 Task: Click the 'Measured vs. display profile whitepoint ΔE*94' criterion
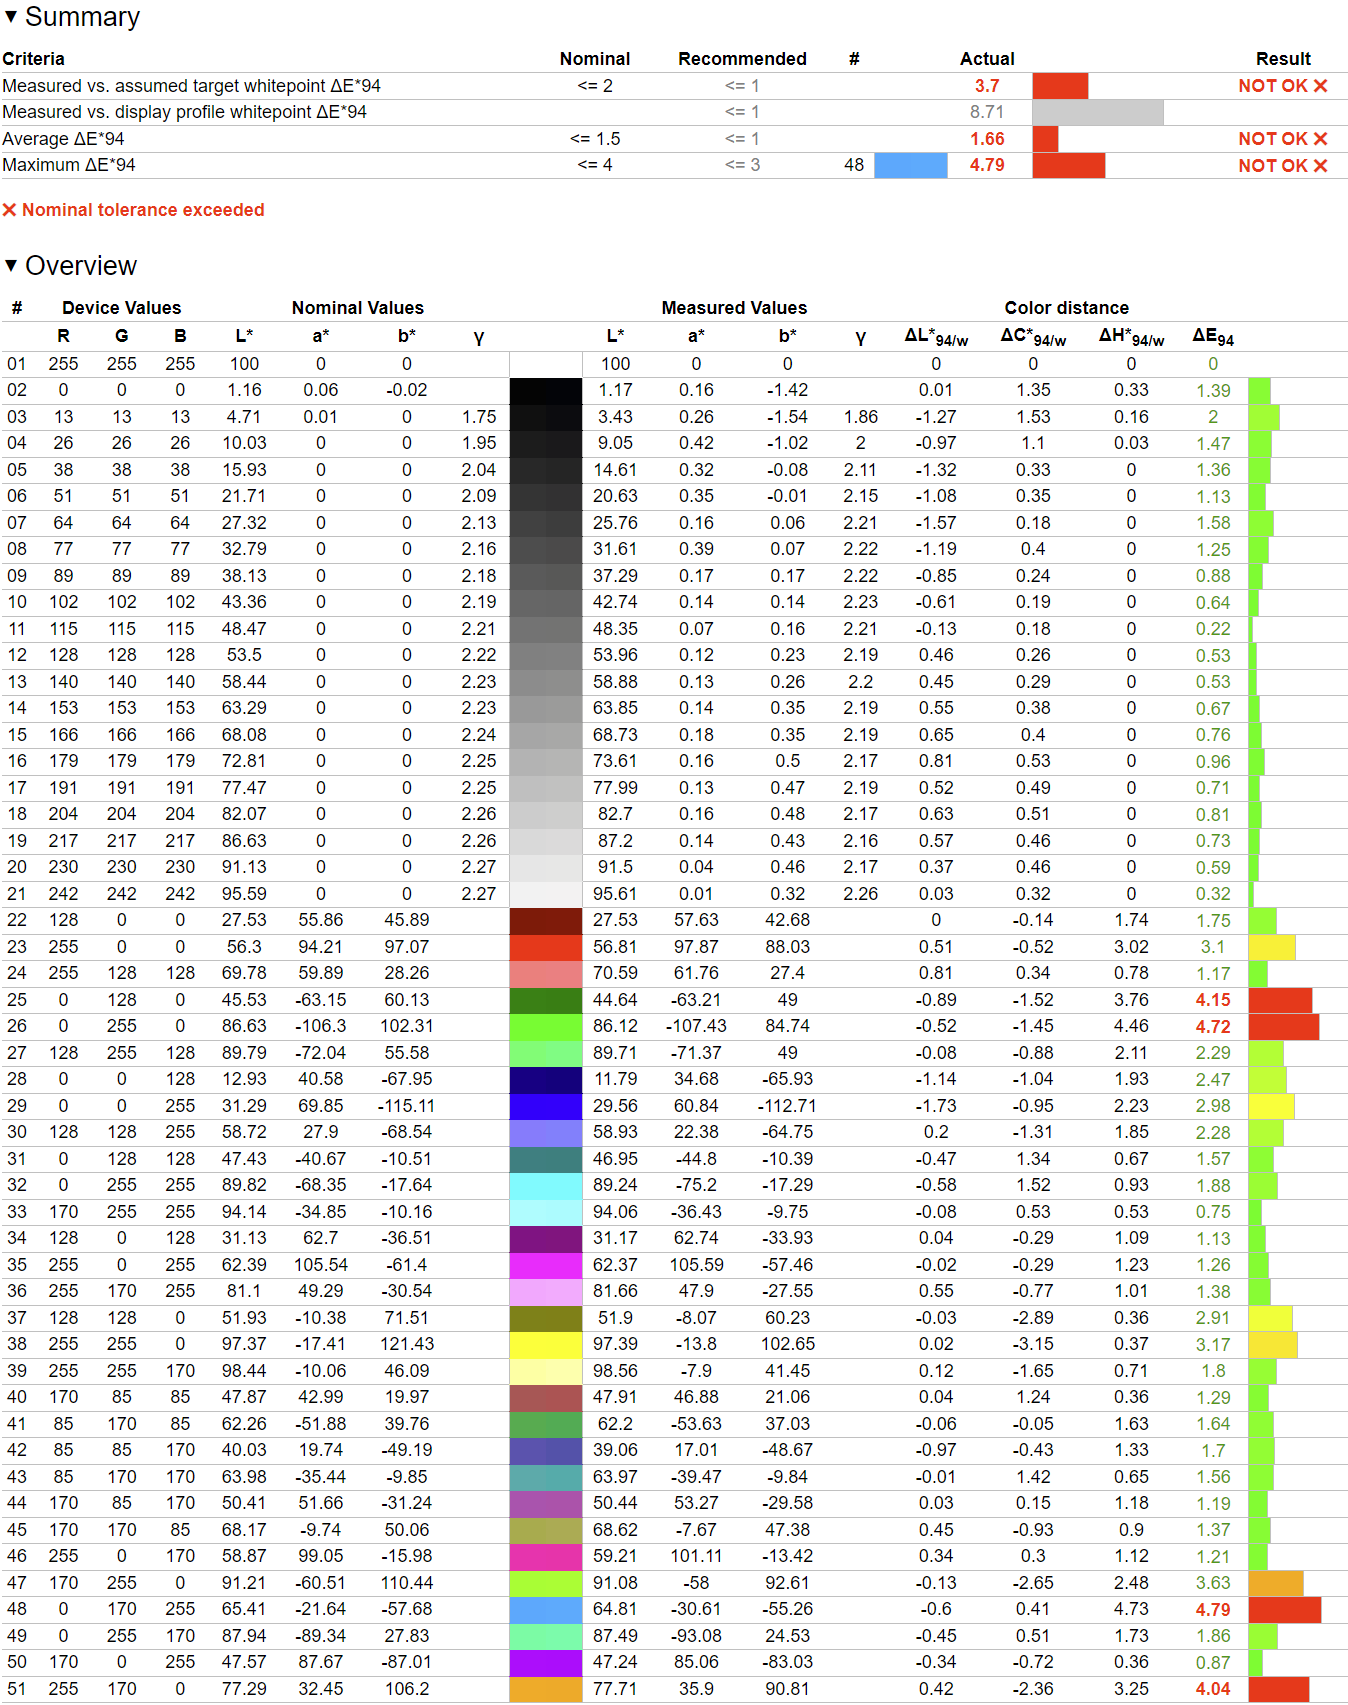pos(184,112)
